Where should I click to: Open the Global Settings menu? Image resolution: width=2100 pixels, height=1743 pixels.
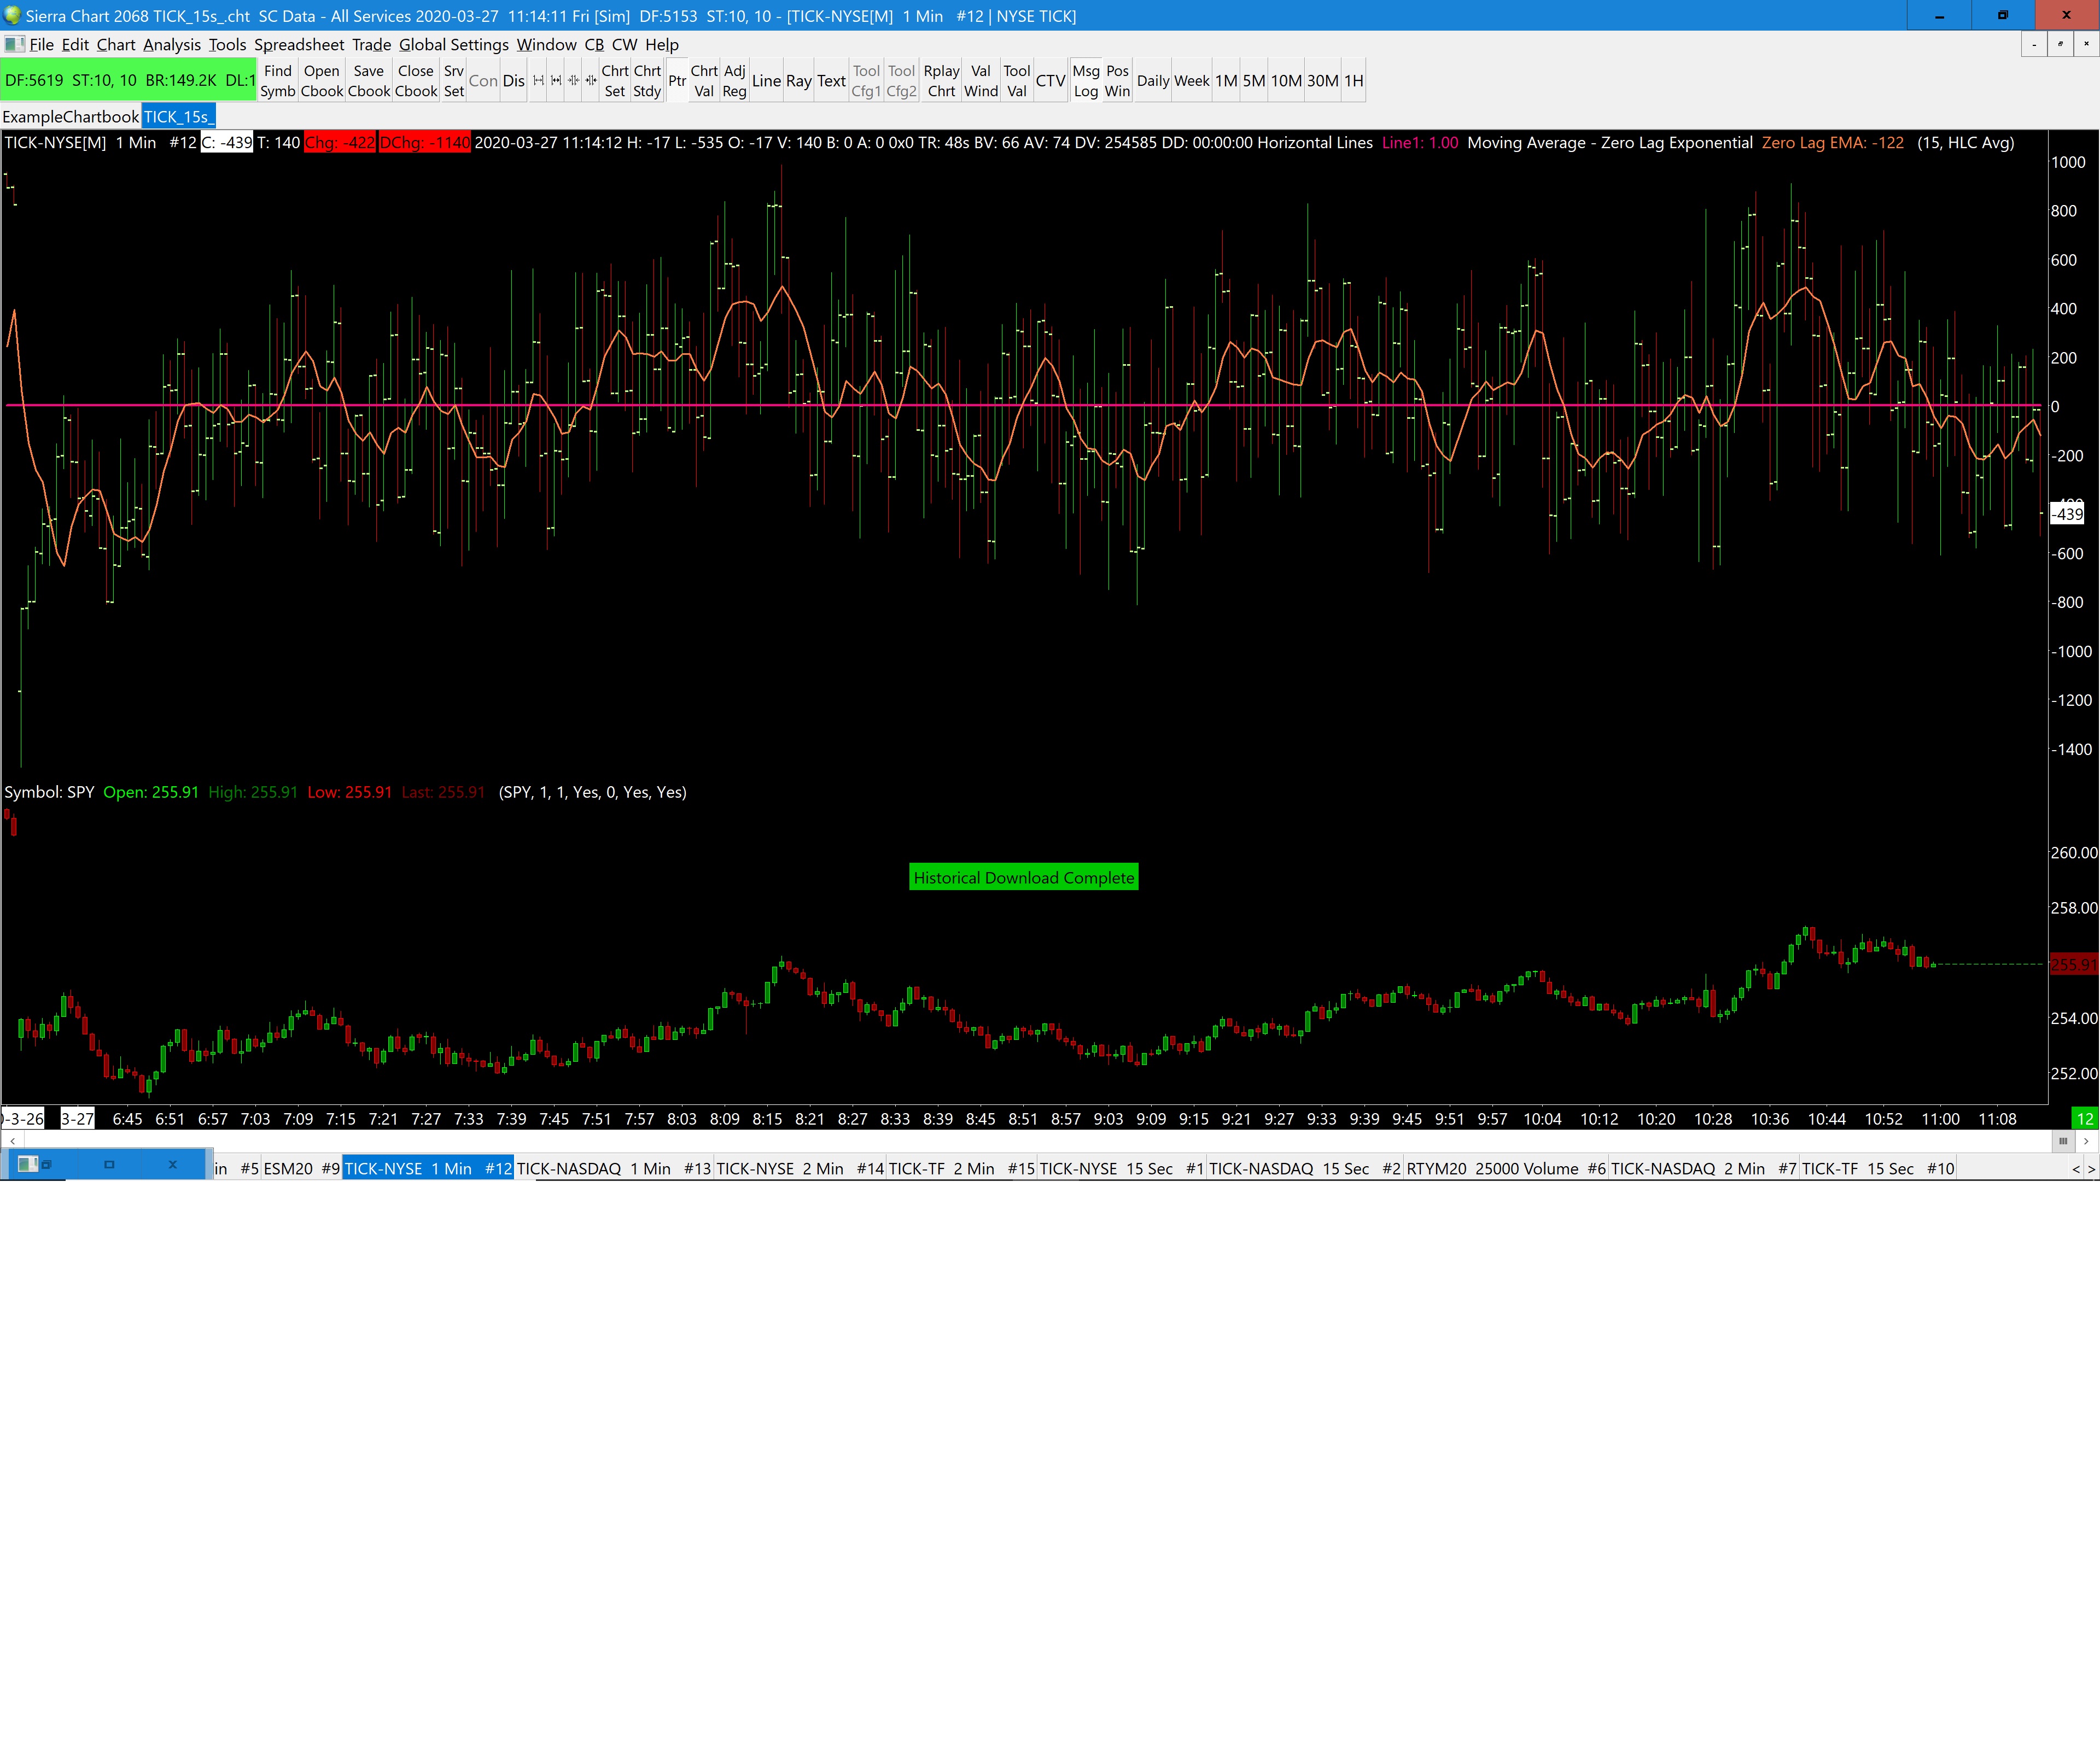453,45
